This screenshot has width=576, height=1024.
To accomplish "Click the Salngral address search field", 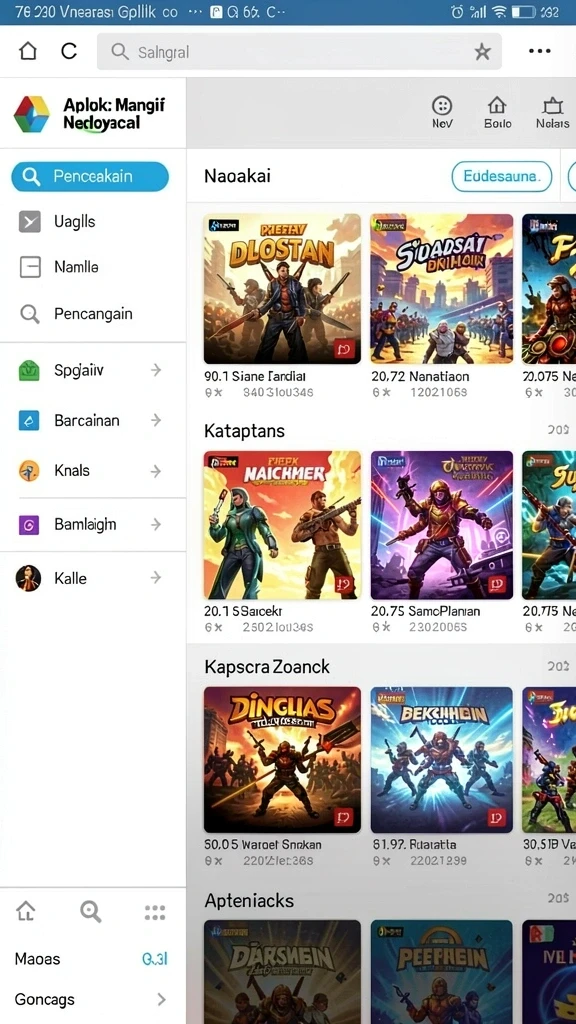I will 299,52.
